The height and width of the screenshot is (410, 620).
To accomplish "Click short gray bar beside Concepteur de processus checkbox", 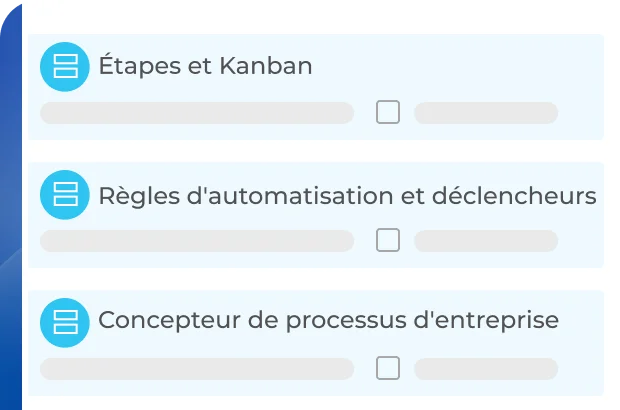I will 486,369.
